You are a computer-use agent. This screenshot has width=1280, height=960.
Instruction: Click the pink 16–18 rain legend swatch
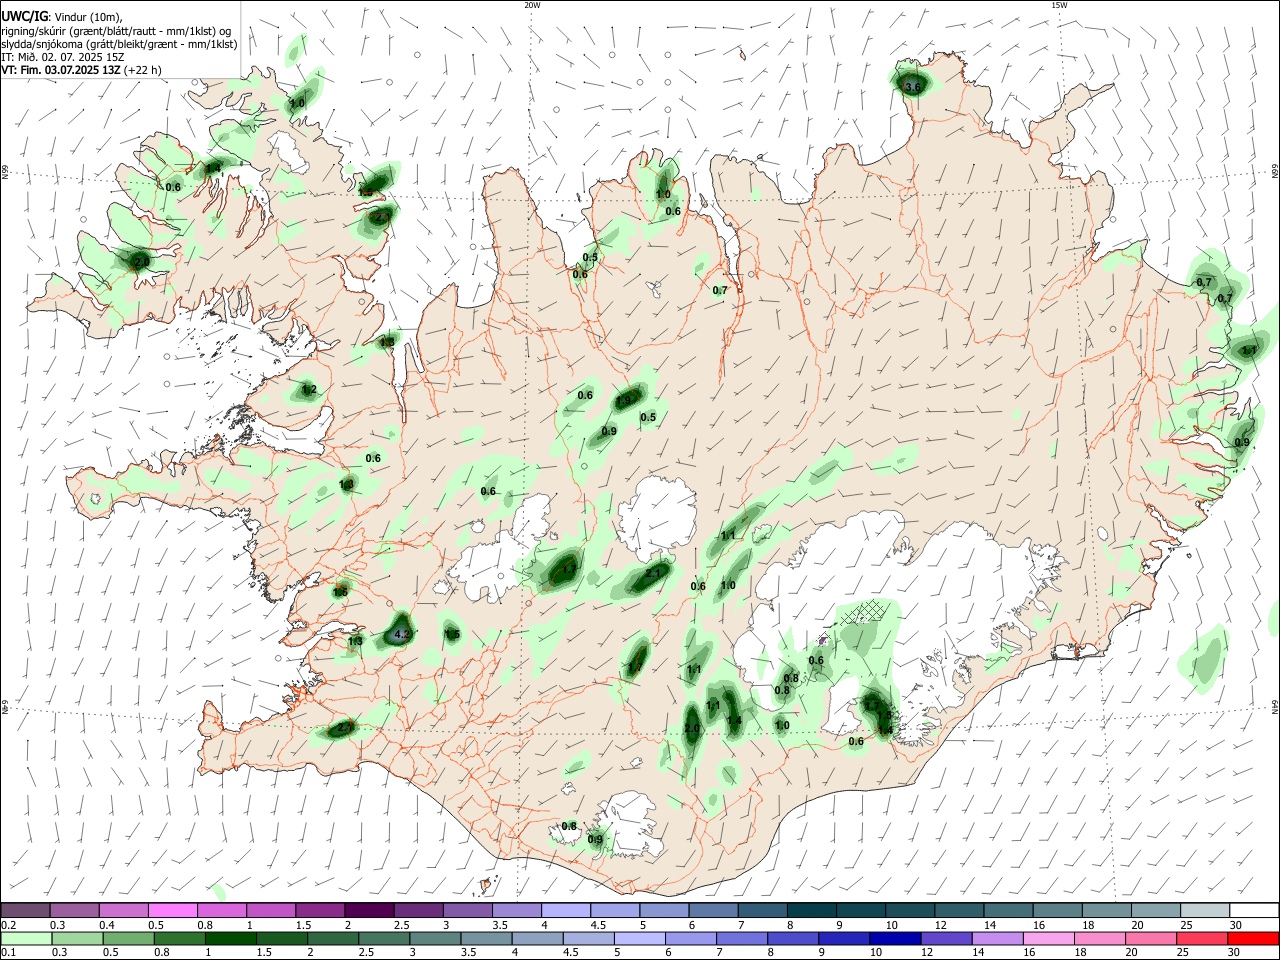pyautogui.click(x=1047, y=938)
